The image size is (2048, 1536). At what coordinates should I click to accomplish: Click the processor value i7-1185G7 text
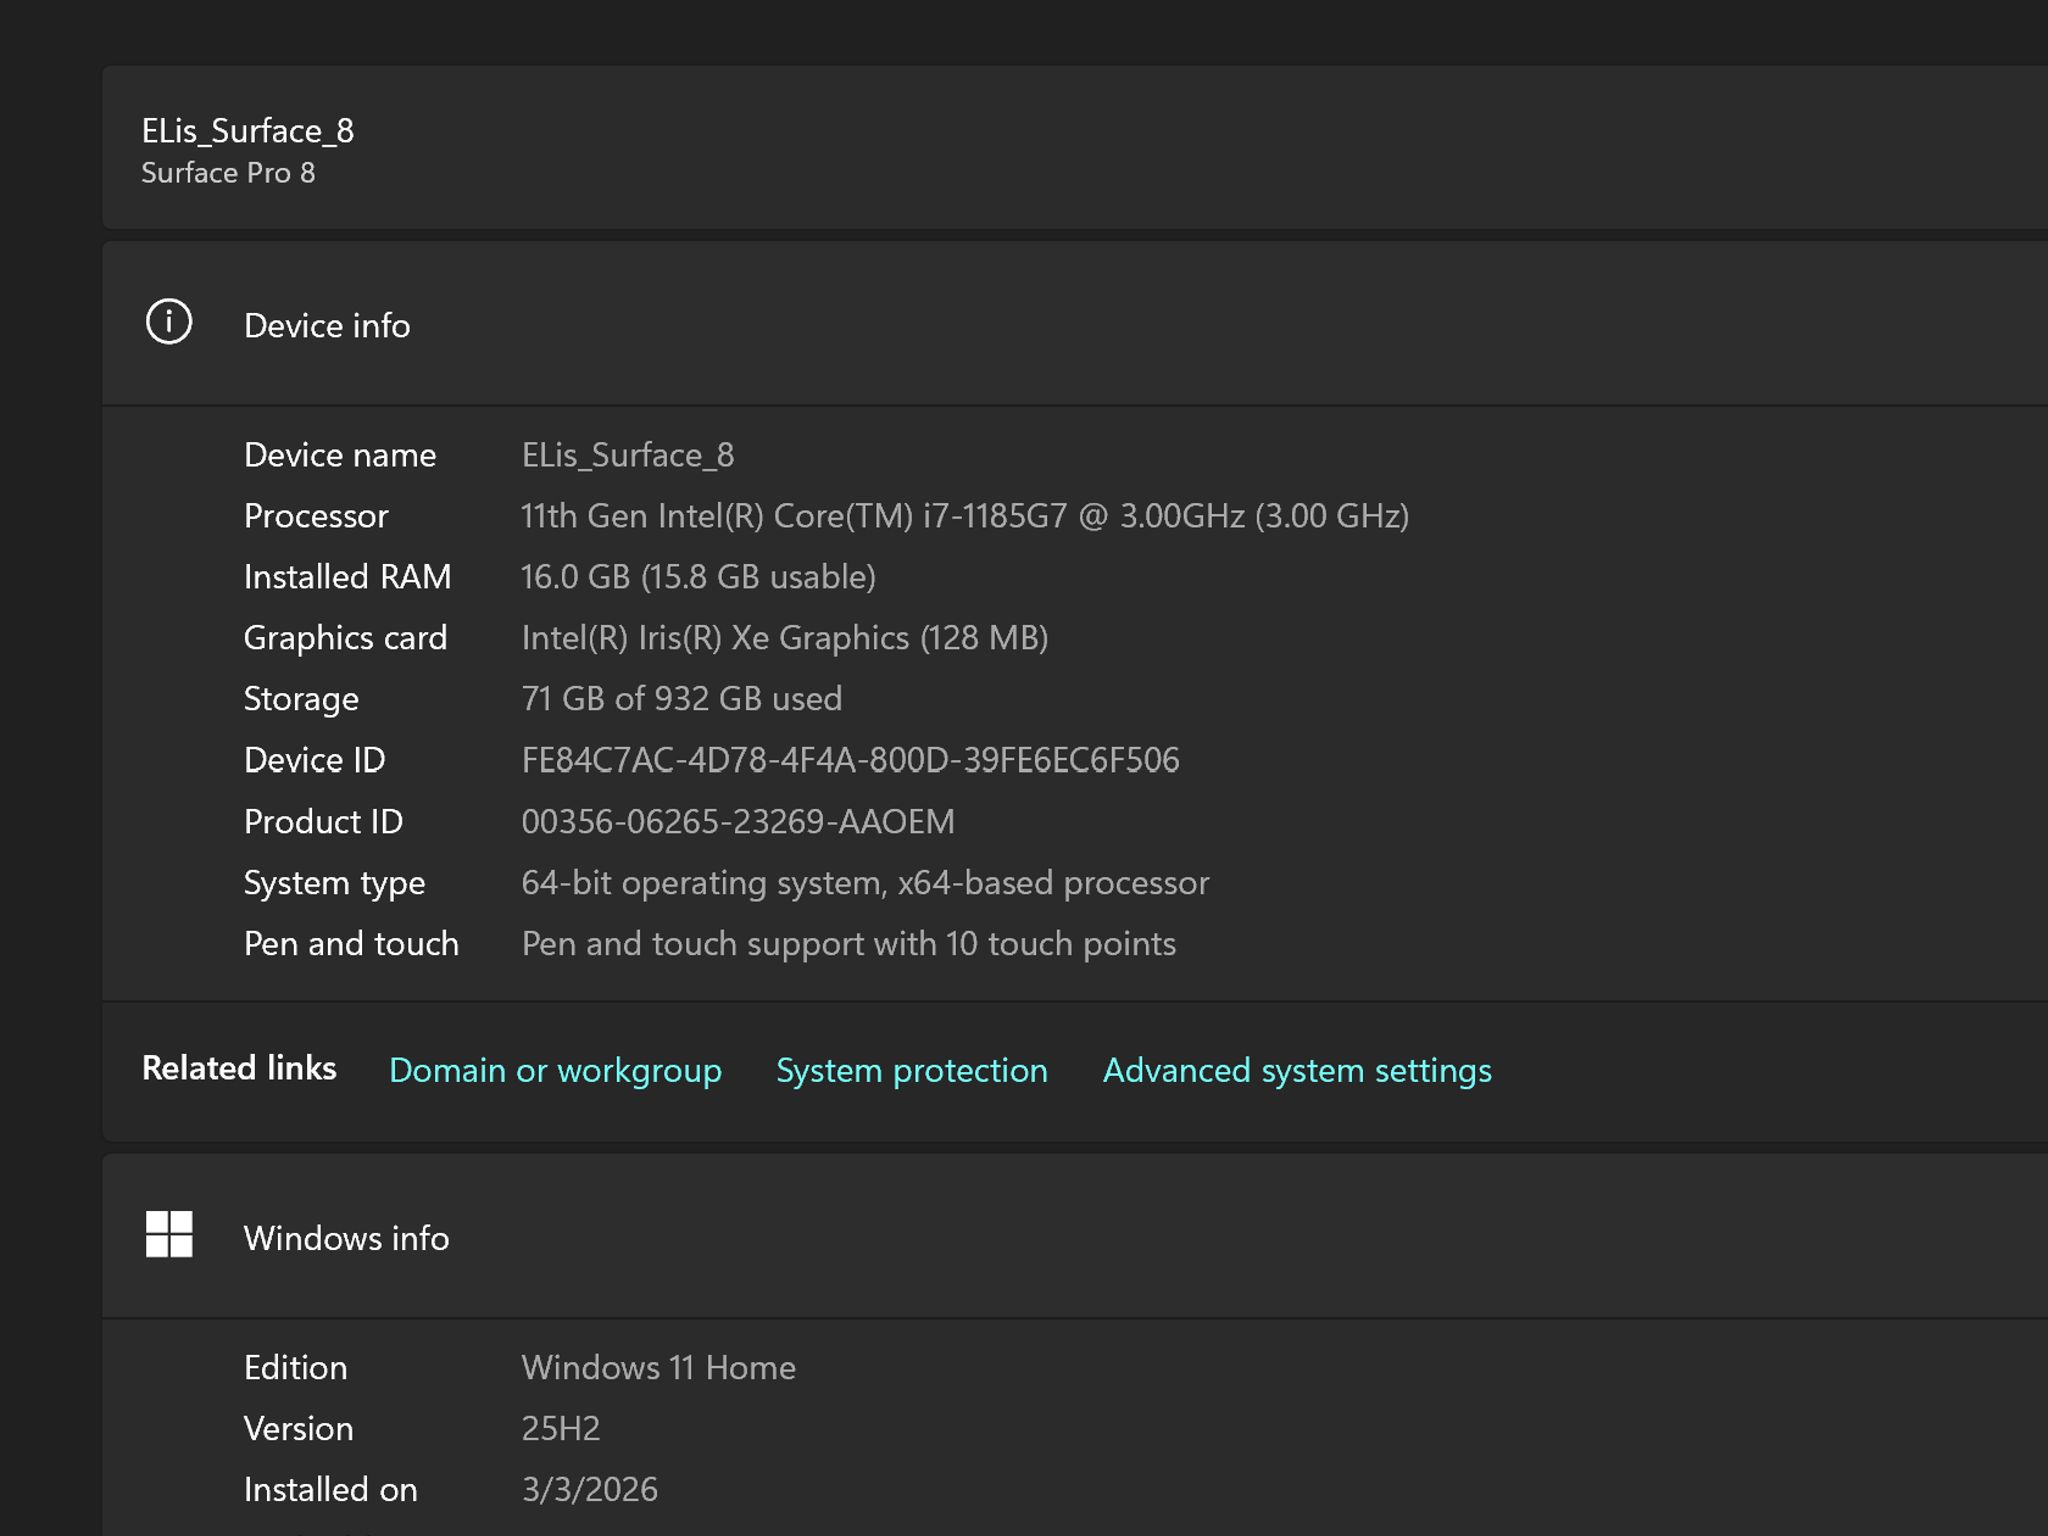pyautogui.click(x=965, y=516)
